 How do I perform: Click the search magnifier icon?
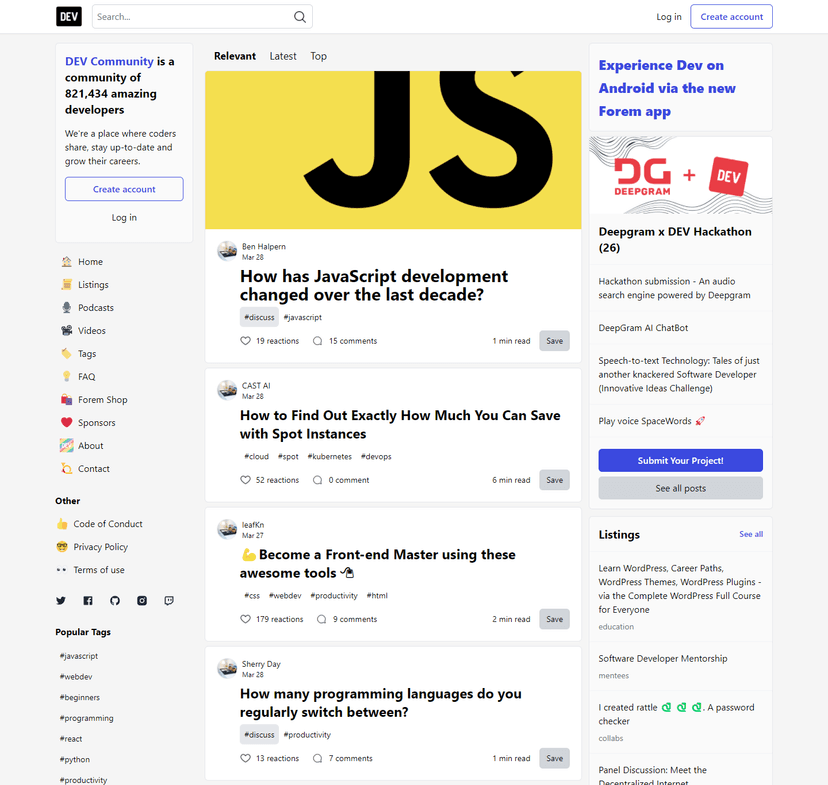299,17
